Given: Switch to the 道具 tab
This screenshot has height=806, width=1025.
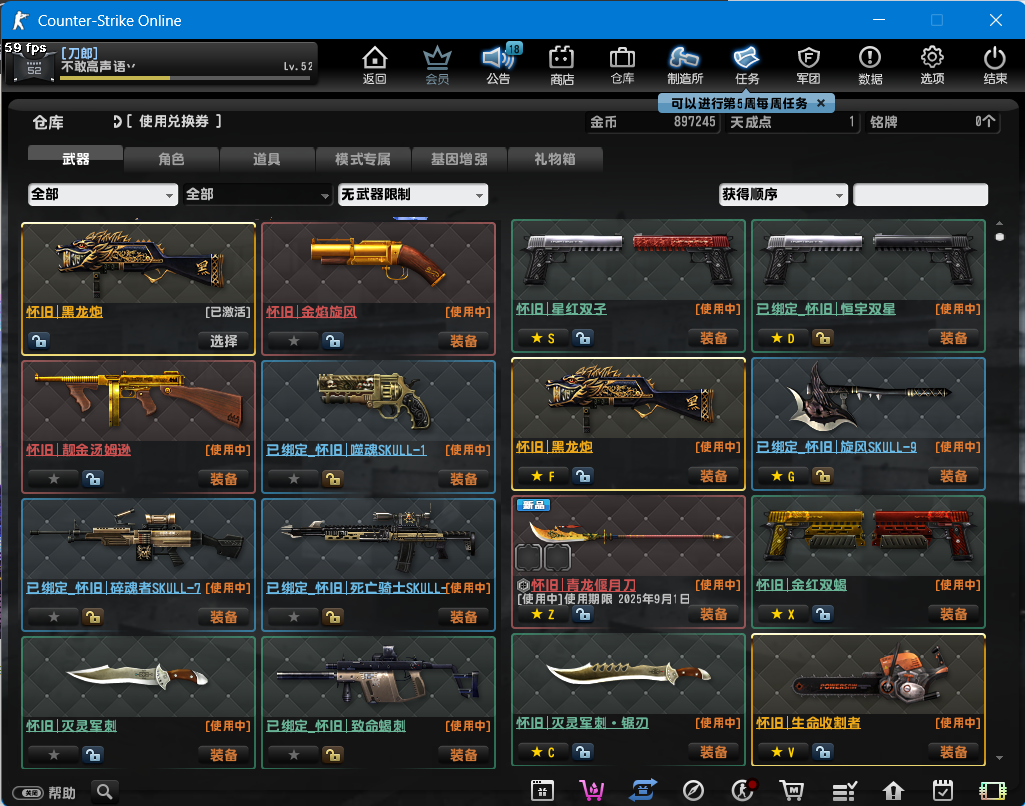Looking at the screenshot, I should (267, 158).
